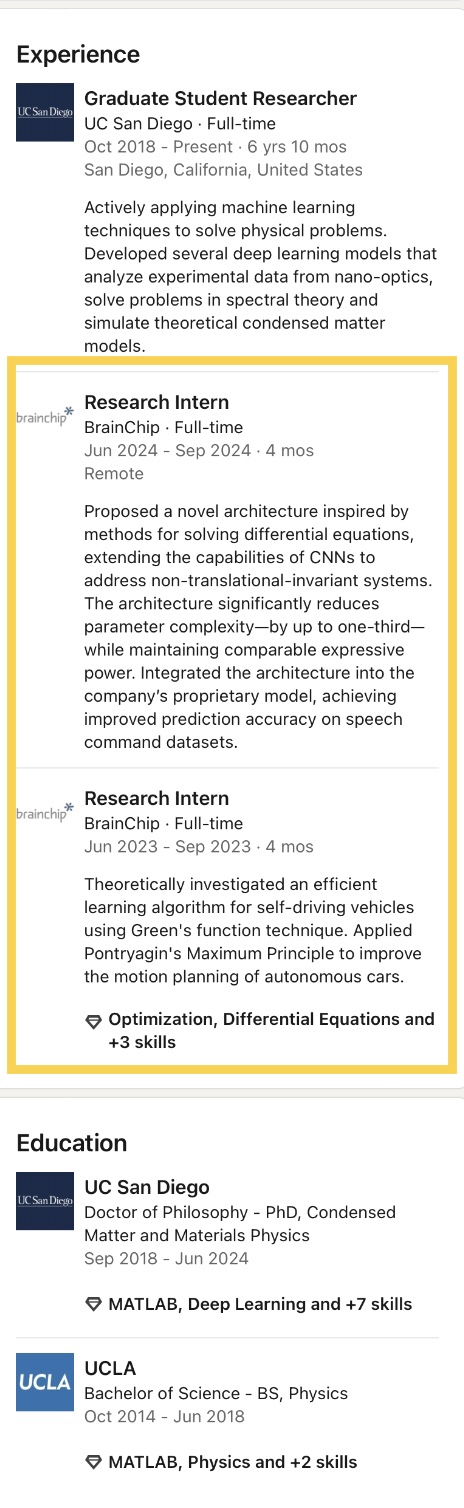464x1508 pixels.
Task: Open the Research Intern Jun 2023 title
Action: coord(157,799)
